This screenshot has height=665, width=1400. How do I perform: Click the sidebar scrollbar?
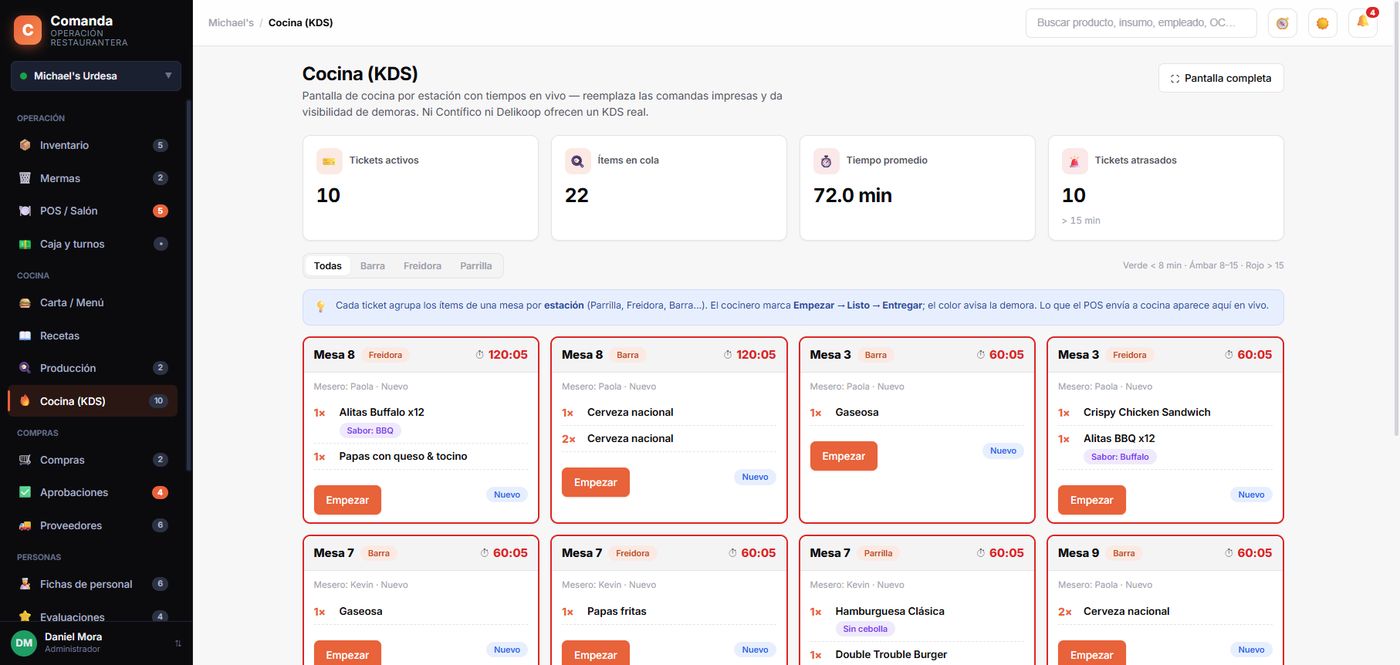[x=188, y=285]
